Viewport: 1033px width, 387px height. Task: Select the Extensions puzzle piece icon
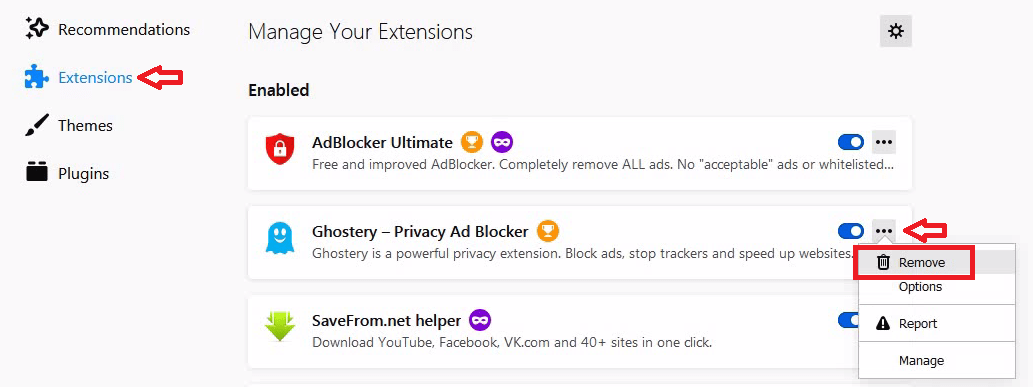click(x=37, y=77)
